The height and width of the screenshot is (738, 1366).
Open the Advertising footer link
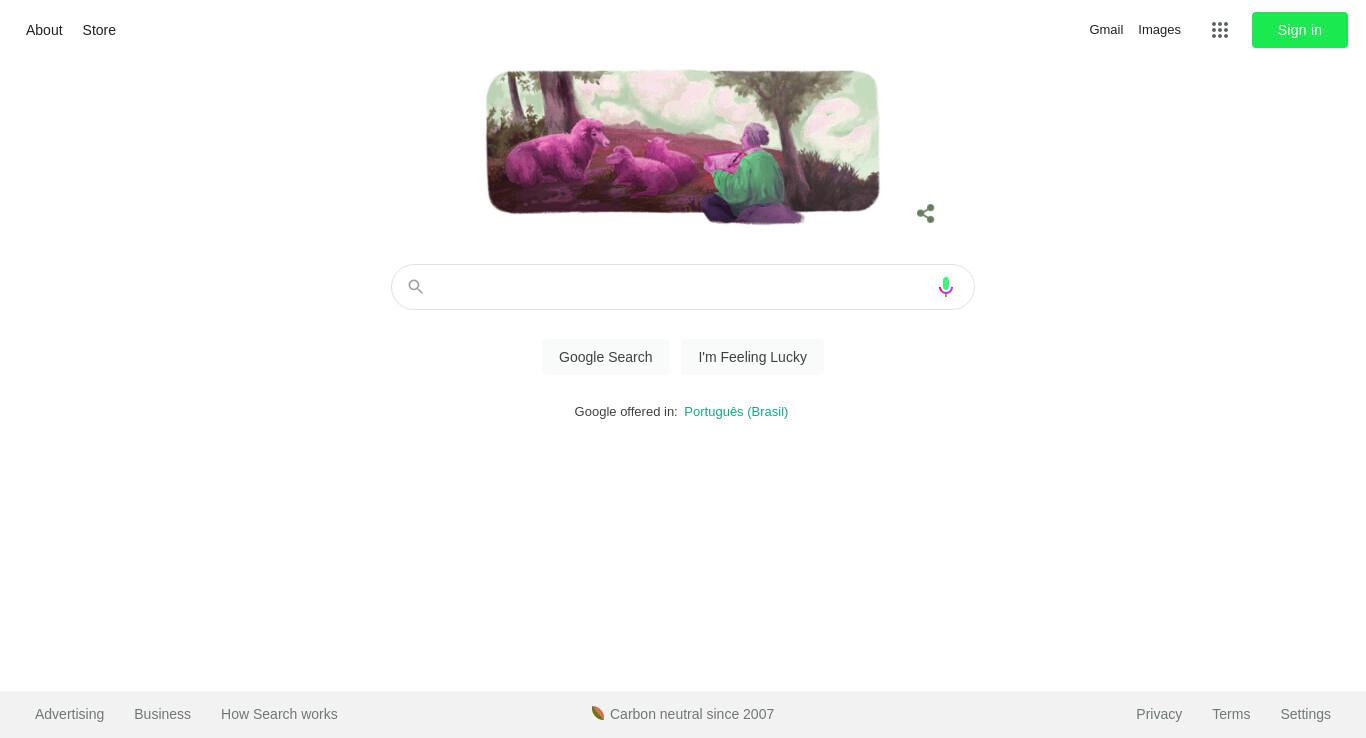click(x=69, y=714)
